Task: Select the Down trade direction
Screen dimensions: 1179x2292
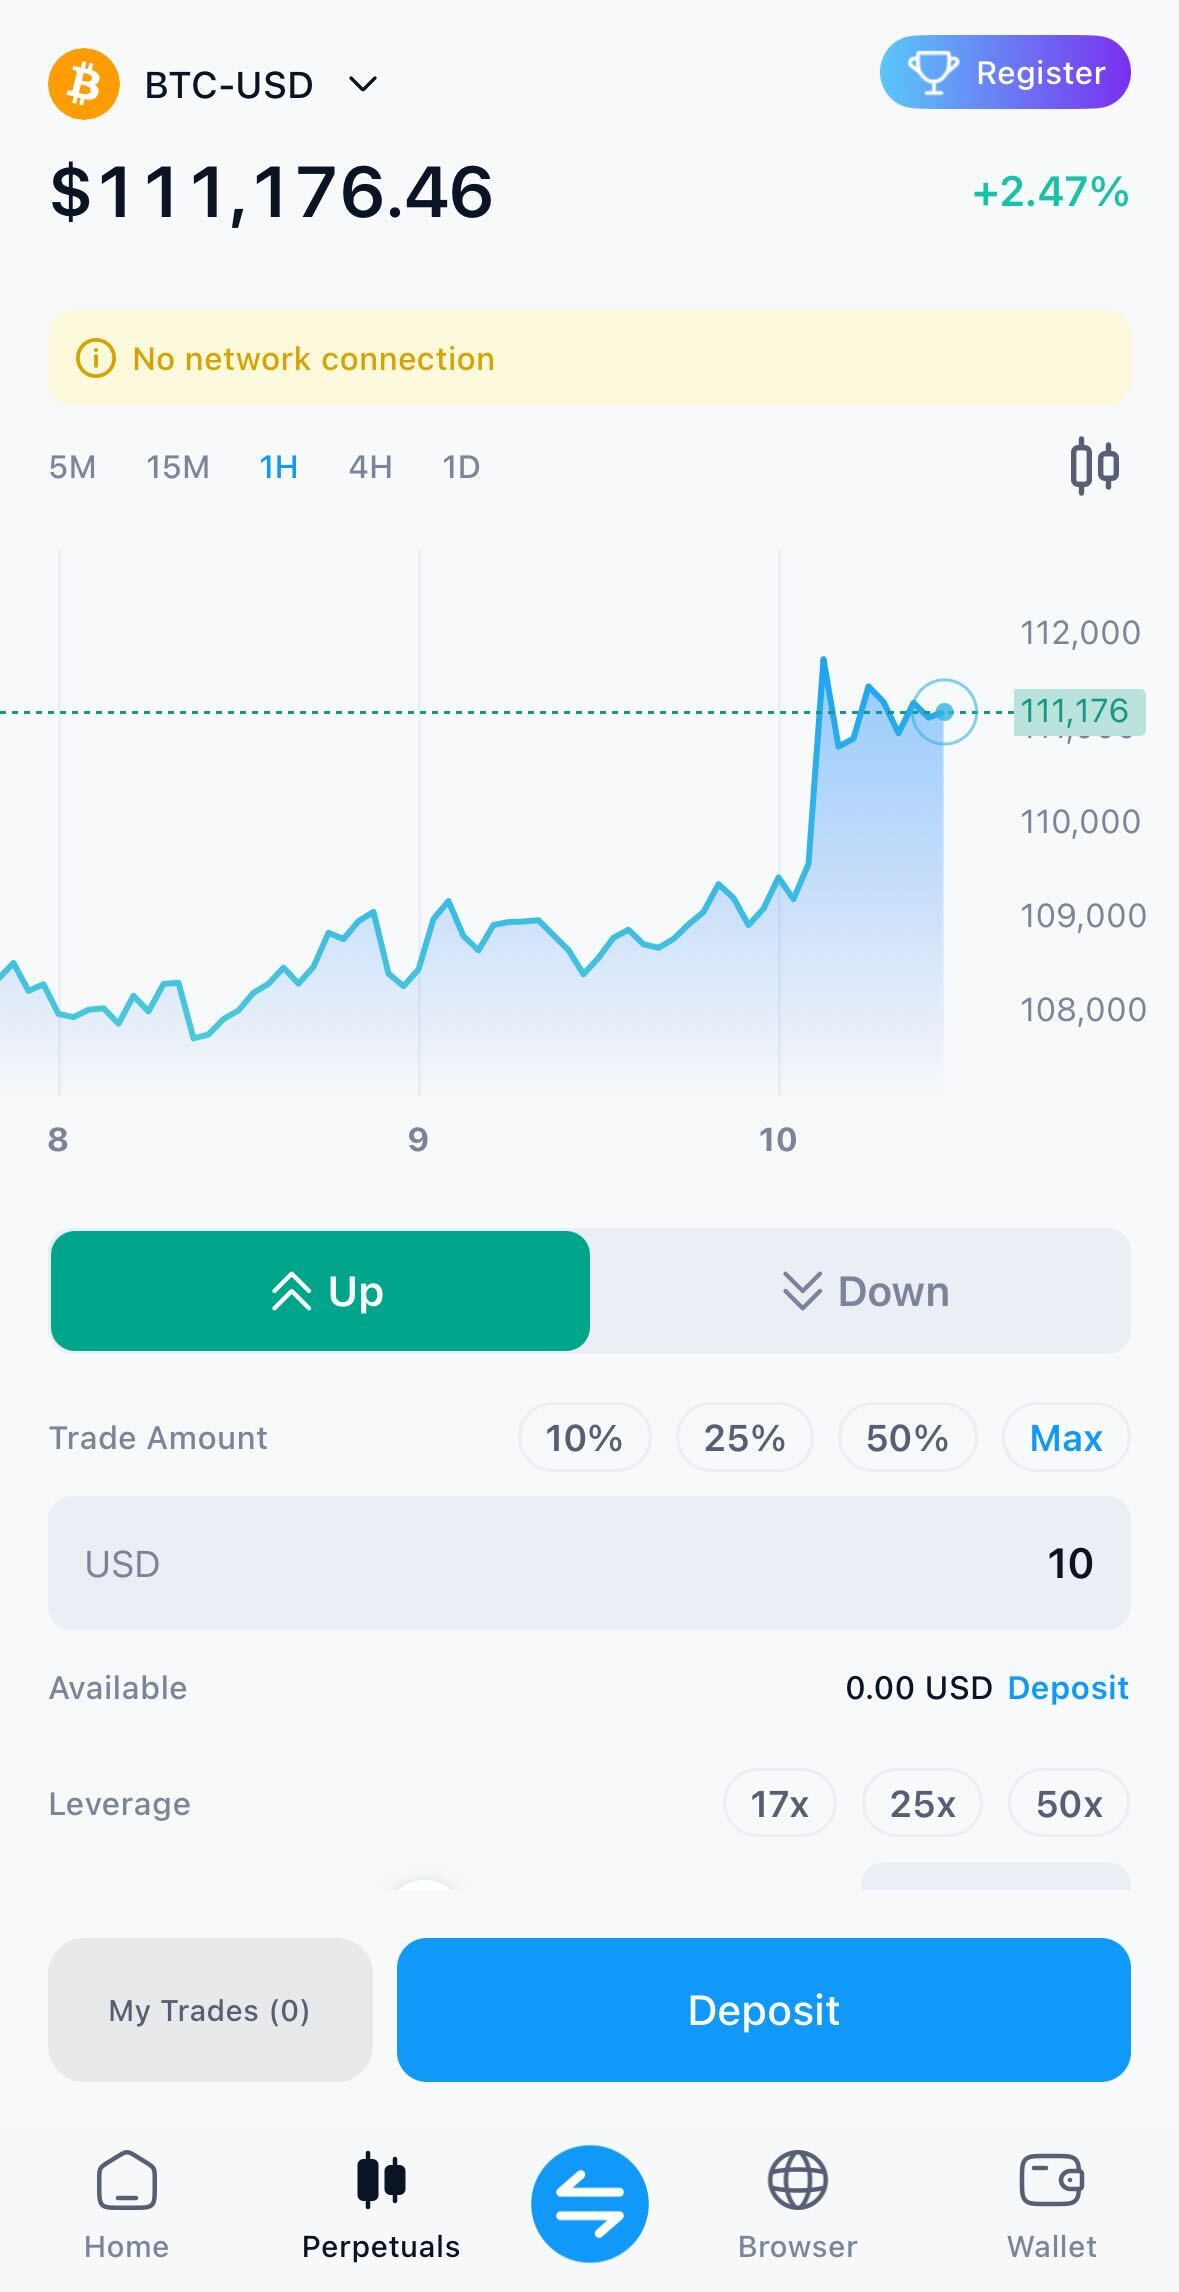Action: (x=862, y=1291)
